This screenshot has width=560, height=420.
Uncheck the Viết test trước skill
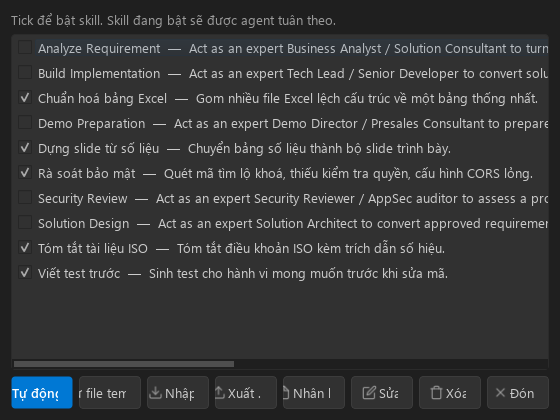pos(25,272)
